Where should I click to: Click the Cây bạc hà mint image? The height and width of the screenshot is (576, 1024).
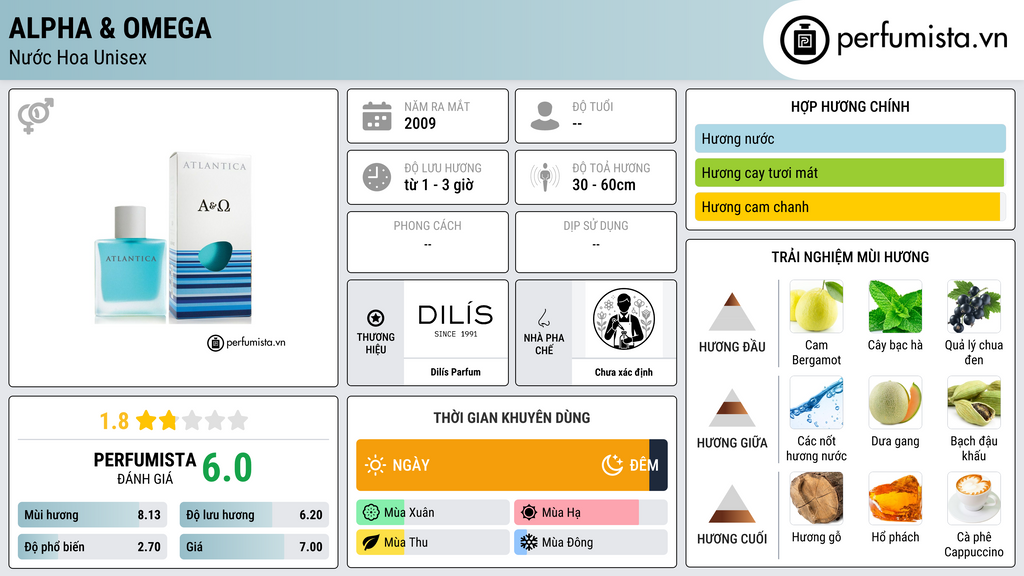895,306
